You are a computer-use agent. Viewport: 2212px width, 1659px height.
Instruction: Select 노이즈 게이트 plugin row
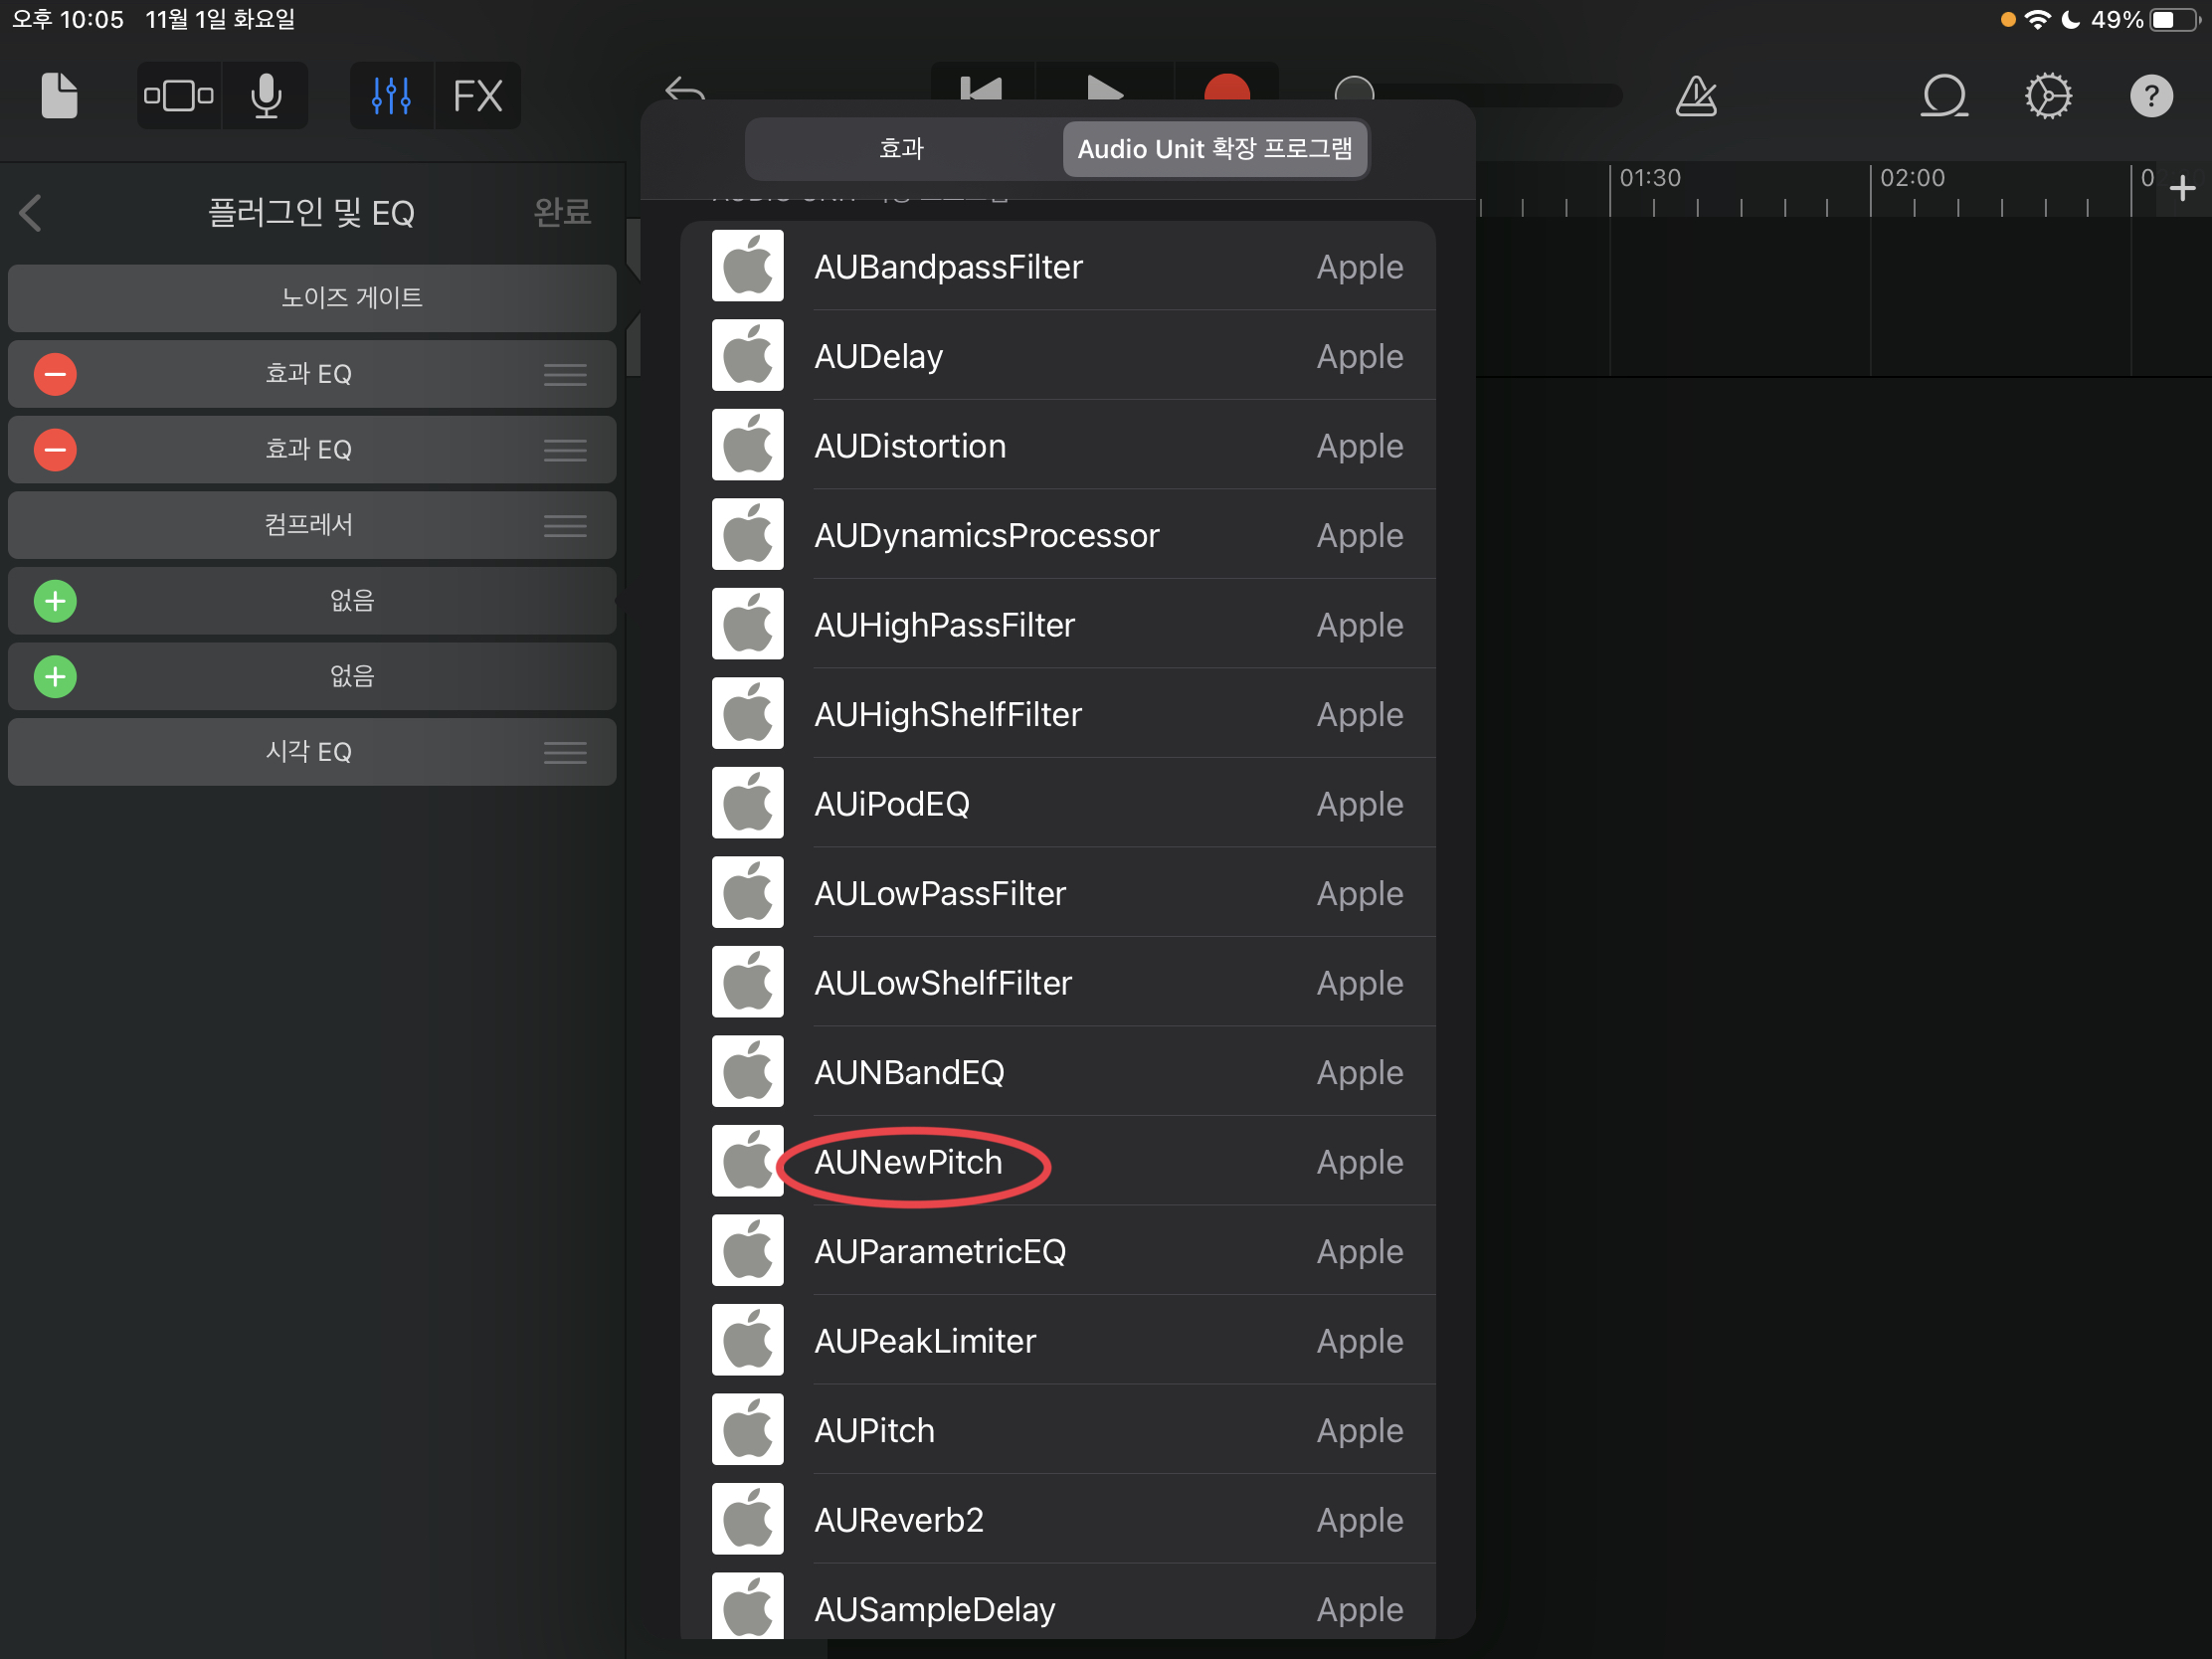pos(312,298)
